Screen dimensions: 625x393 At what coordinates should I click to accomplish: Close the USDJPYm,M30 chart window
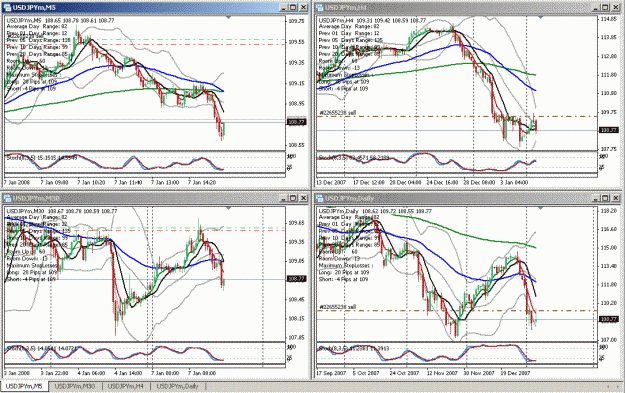(x=303, y=198)
